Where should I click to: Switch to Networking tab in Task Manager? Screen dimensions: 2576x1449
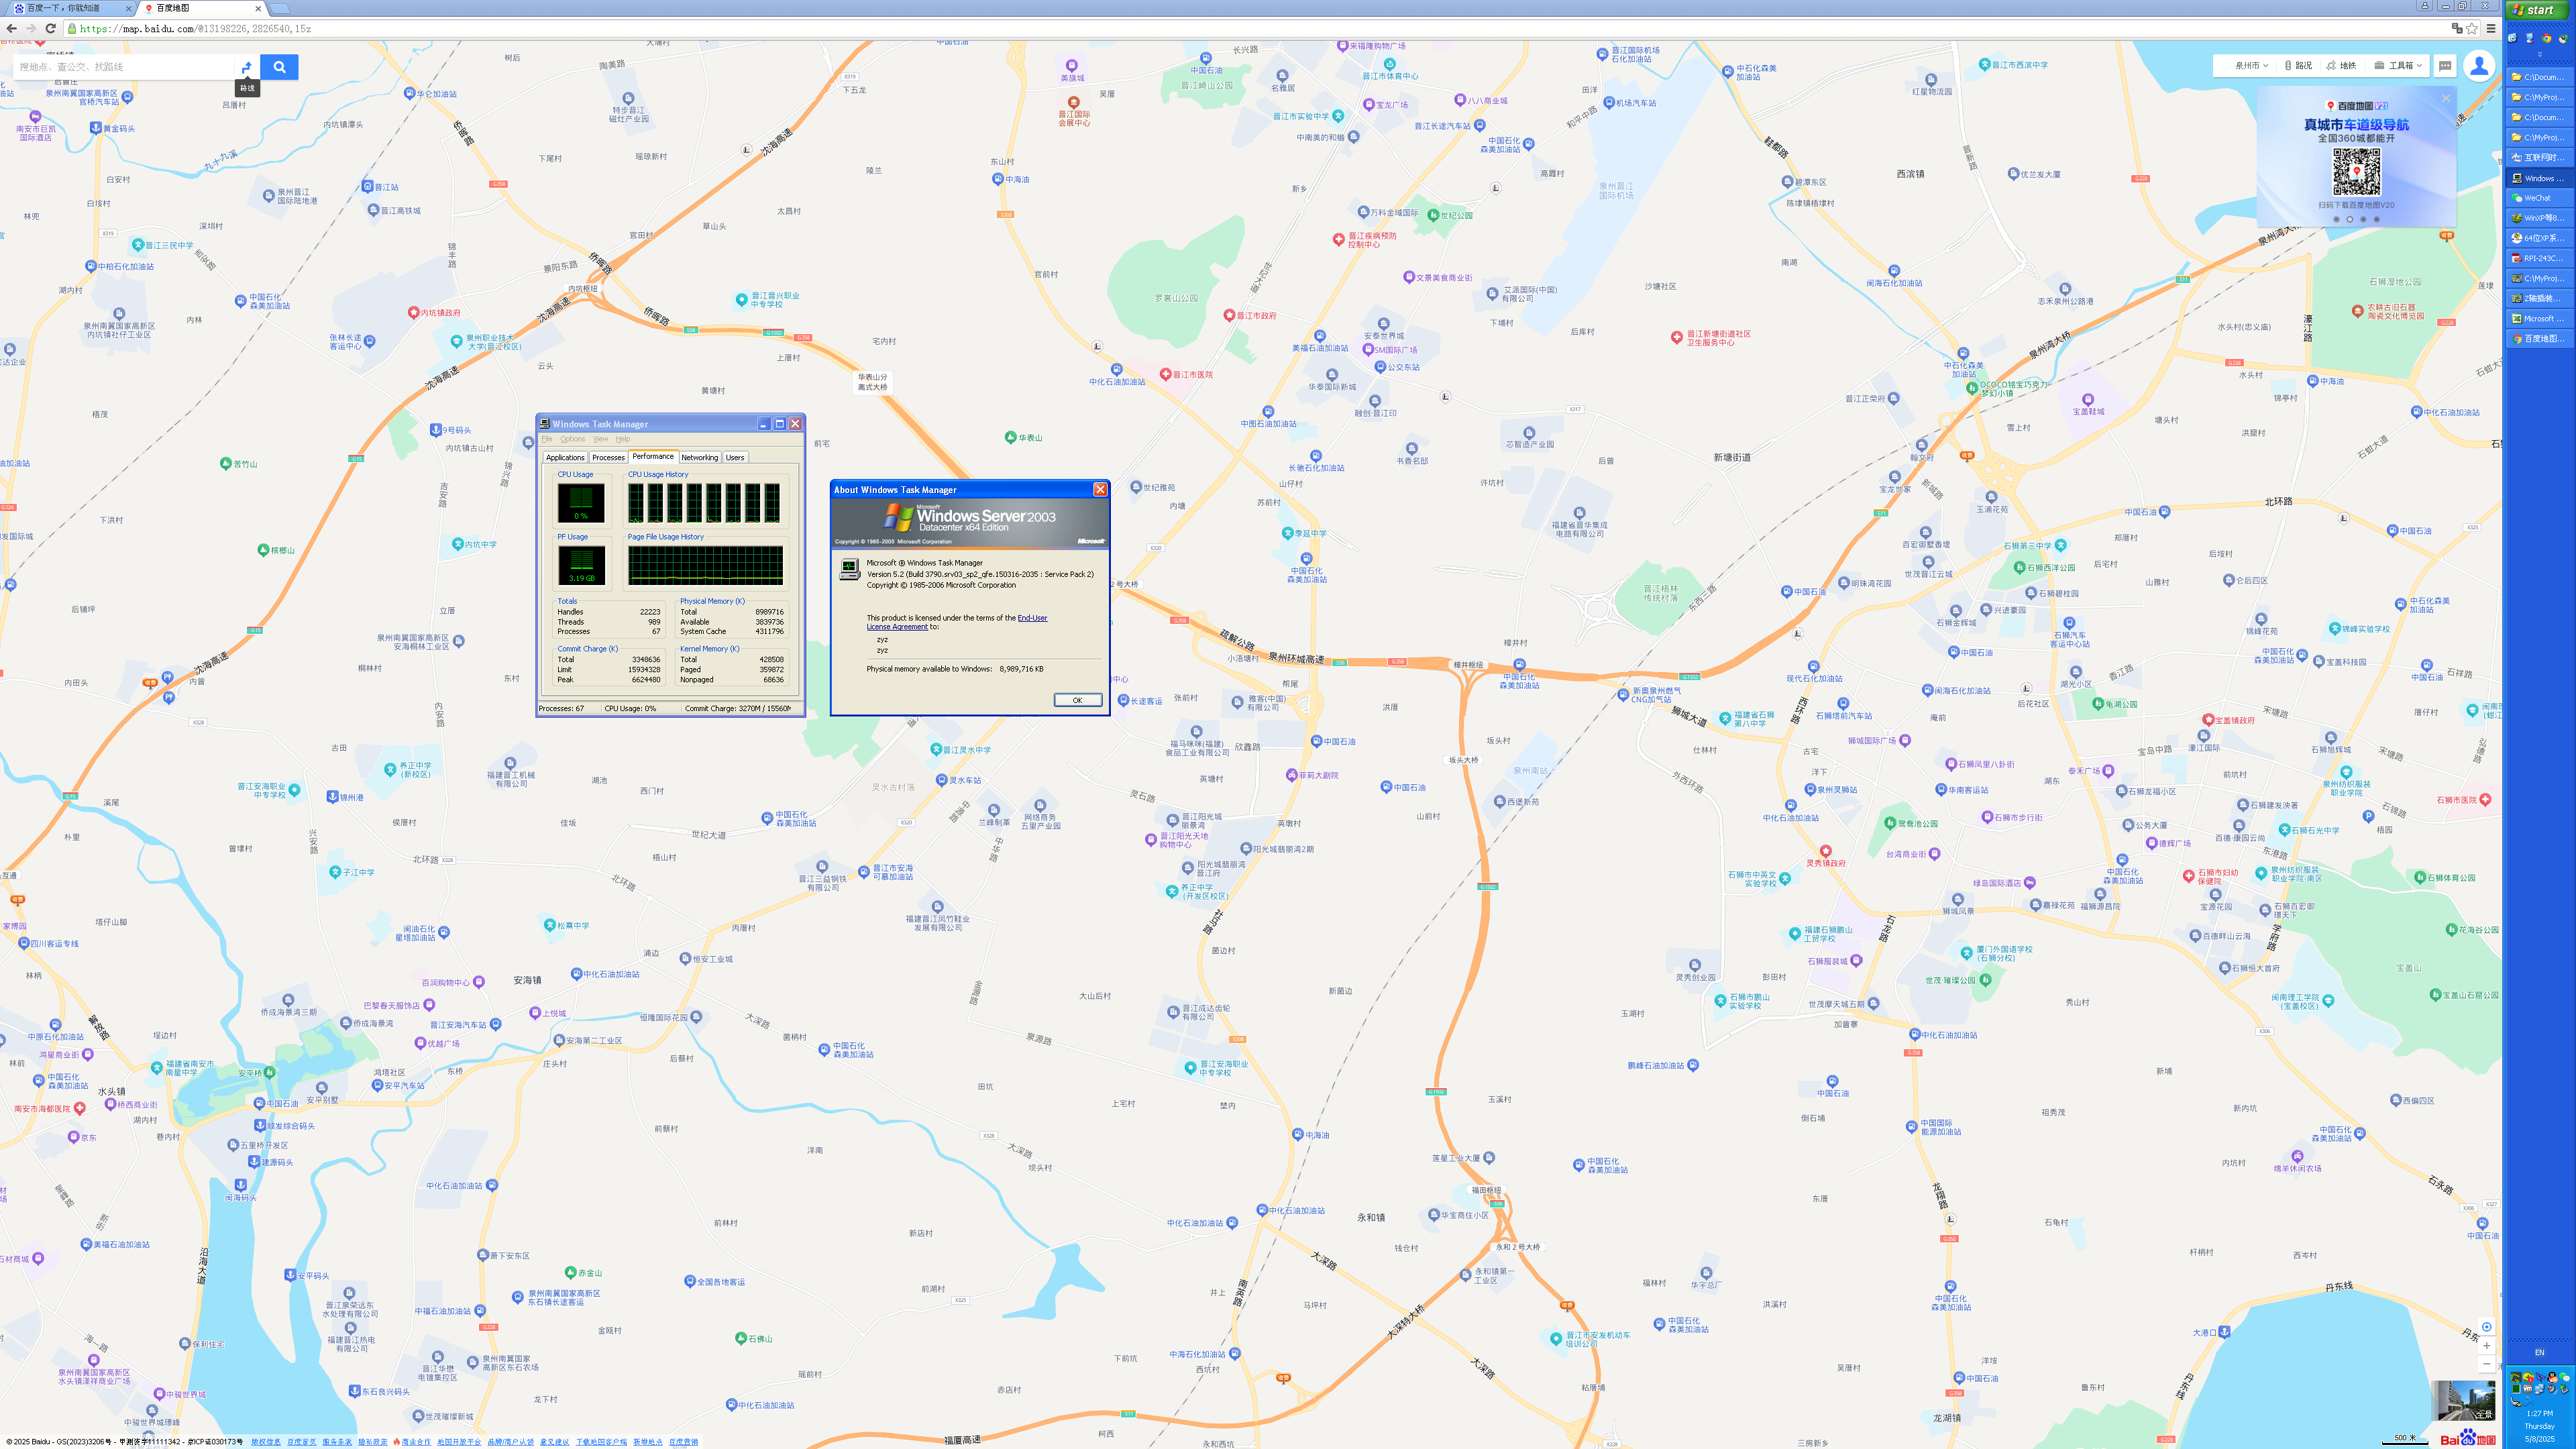point(700,457)
